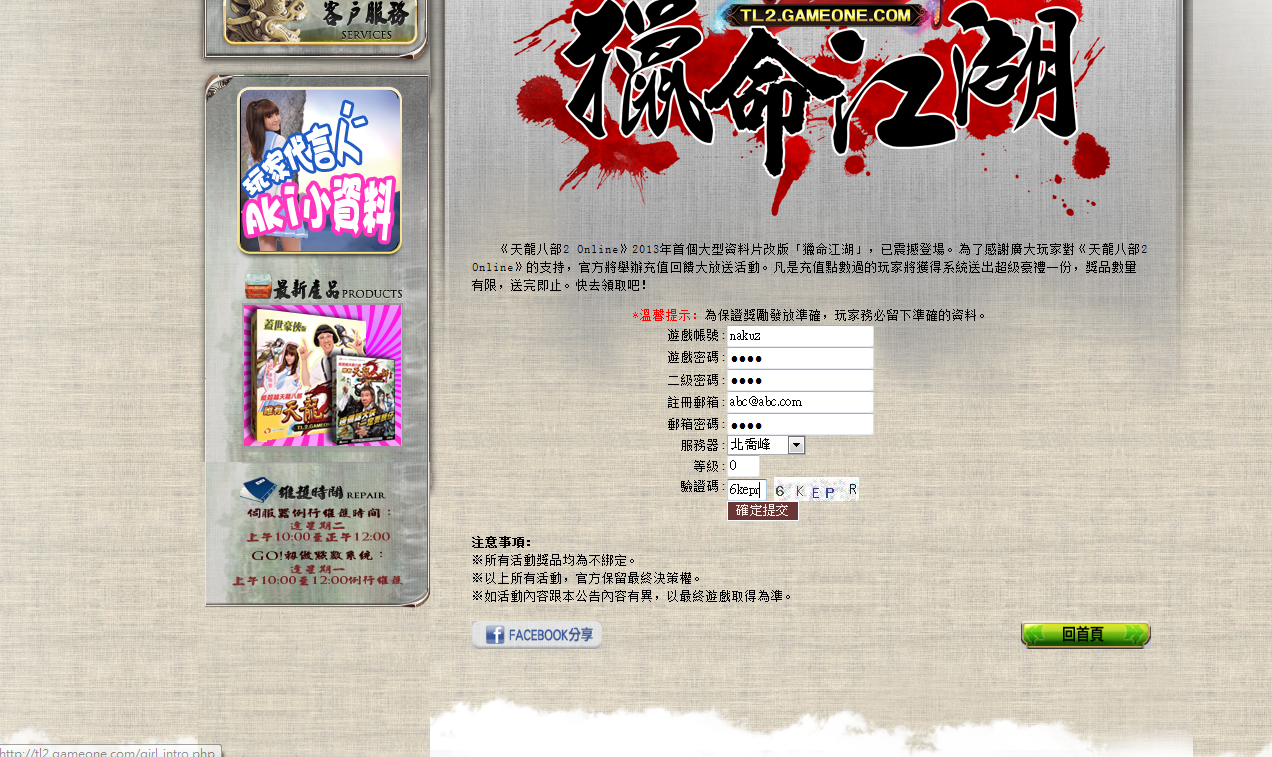Select the 二級密碼 secondary password field
This screenshot has width=1272, height=757.
pyautogui.click(x=800, y=380)
